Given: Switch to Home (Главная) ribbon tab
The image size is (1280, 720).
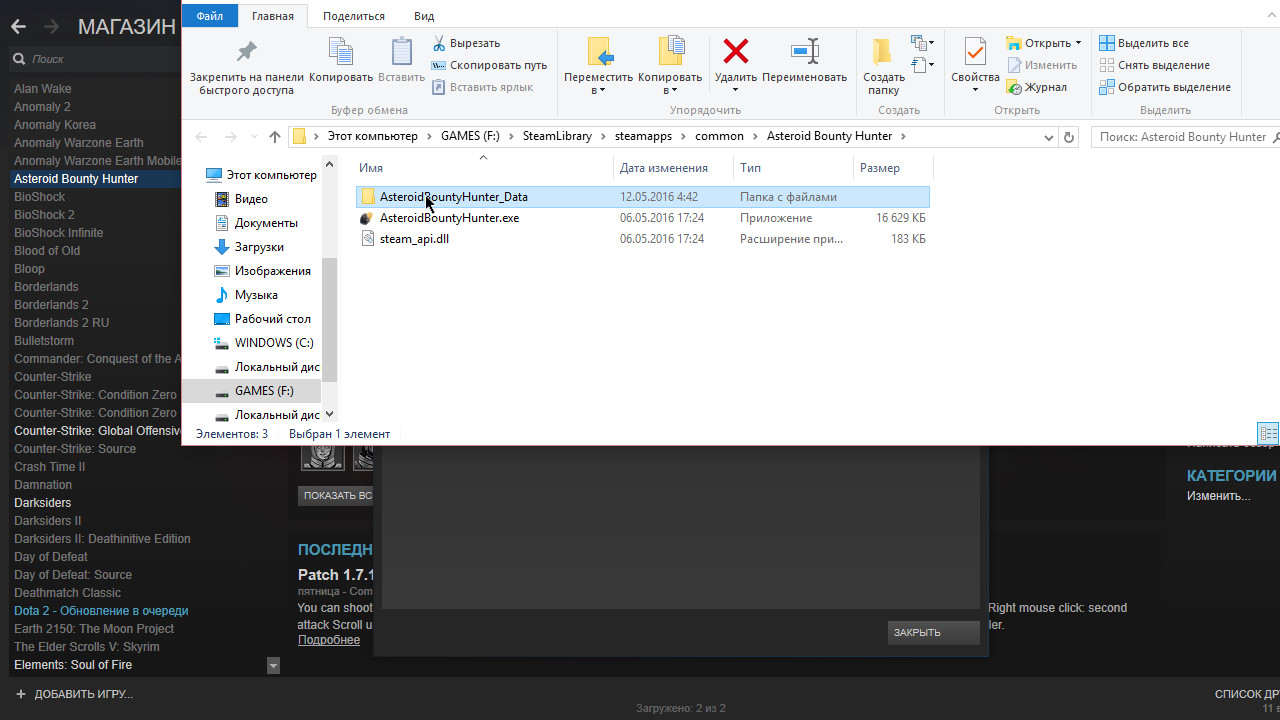Looking at the screenshot, I should (x=273, y=16).
